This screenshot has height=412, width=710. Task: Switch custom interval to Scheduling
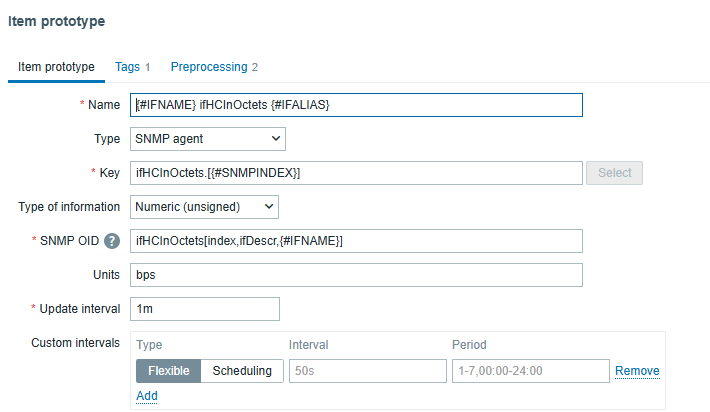click(241, 371)
